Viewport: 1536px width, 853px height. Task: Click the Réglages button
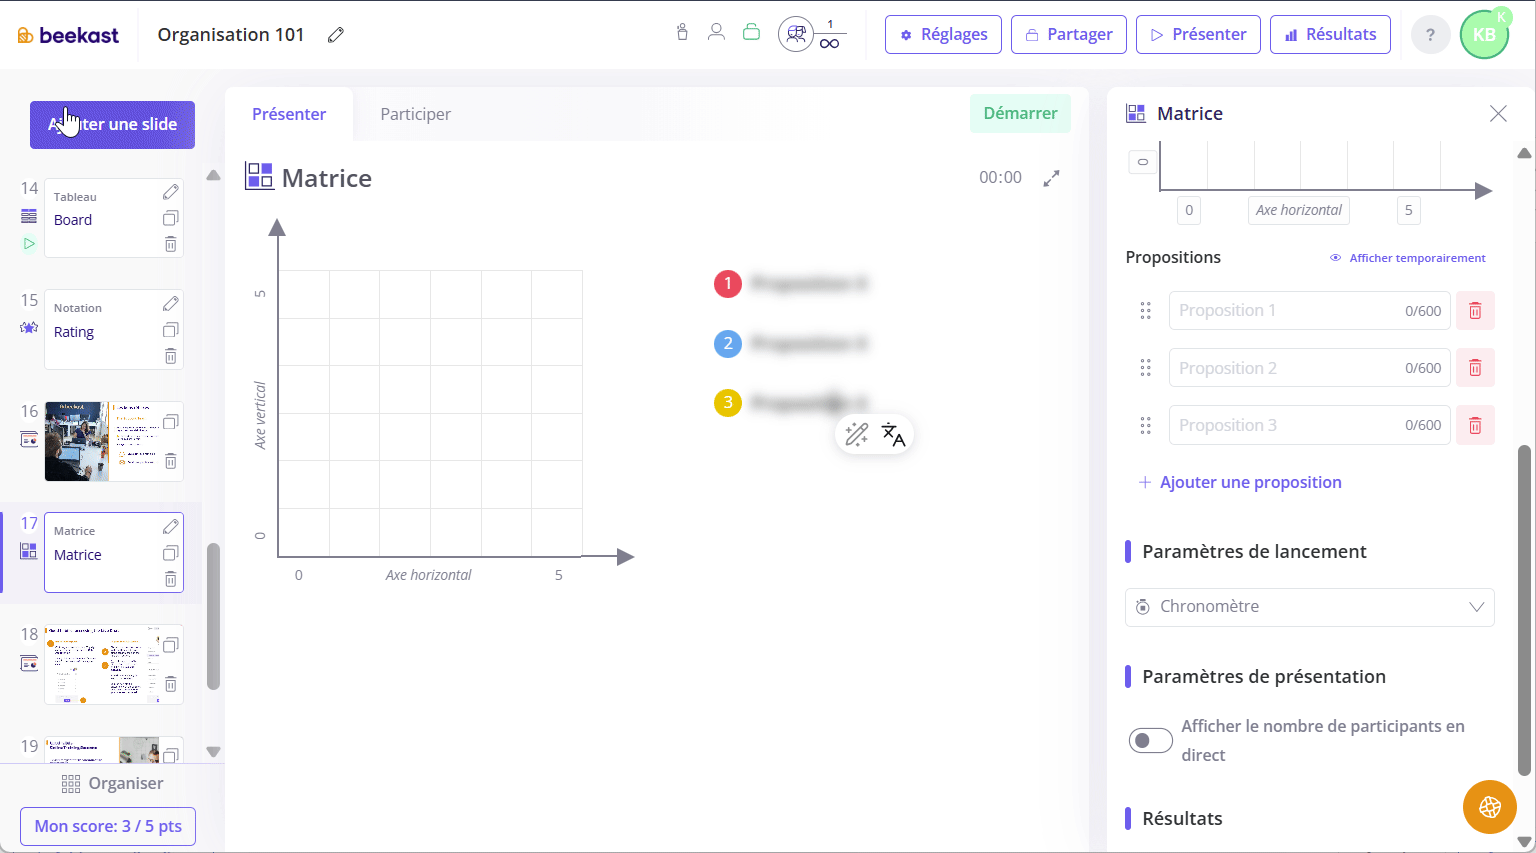point(943,35)
